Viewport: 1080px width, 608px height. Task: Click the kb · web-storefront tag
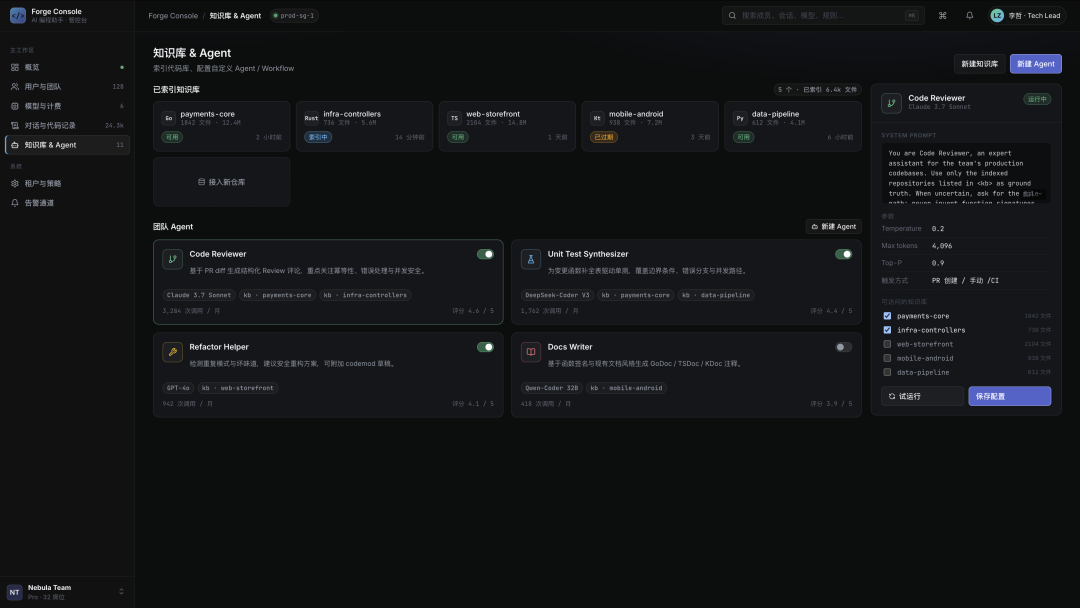238,388
